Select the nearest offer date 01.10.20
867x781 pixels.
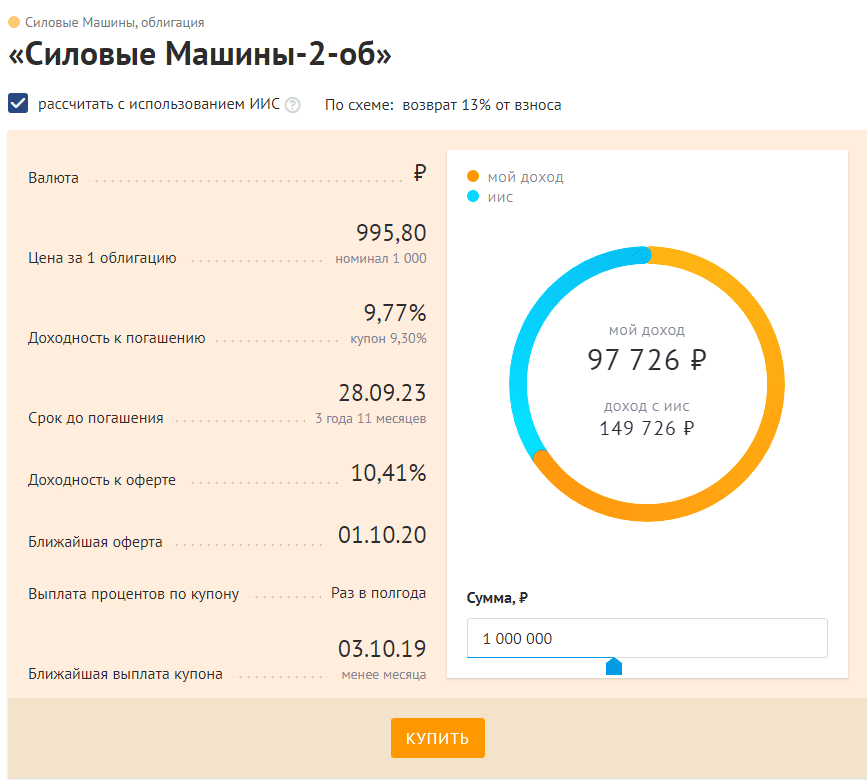[382, 535]
